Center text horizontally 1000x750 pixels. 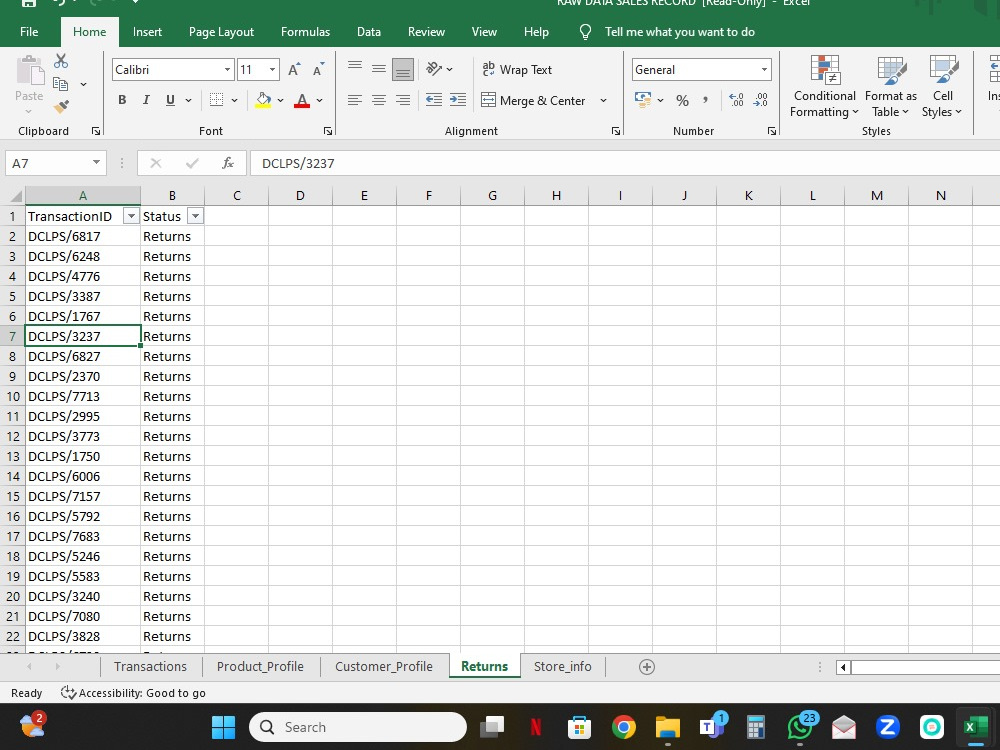(379, 100)
